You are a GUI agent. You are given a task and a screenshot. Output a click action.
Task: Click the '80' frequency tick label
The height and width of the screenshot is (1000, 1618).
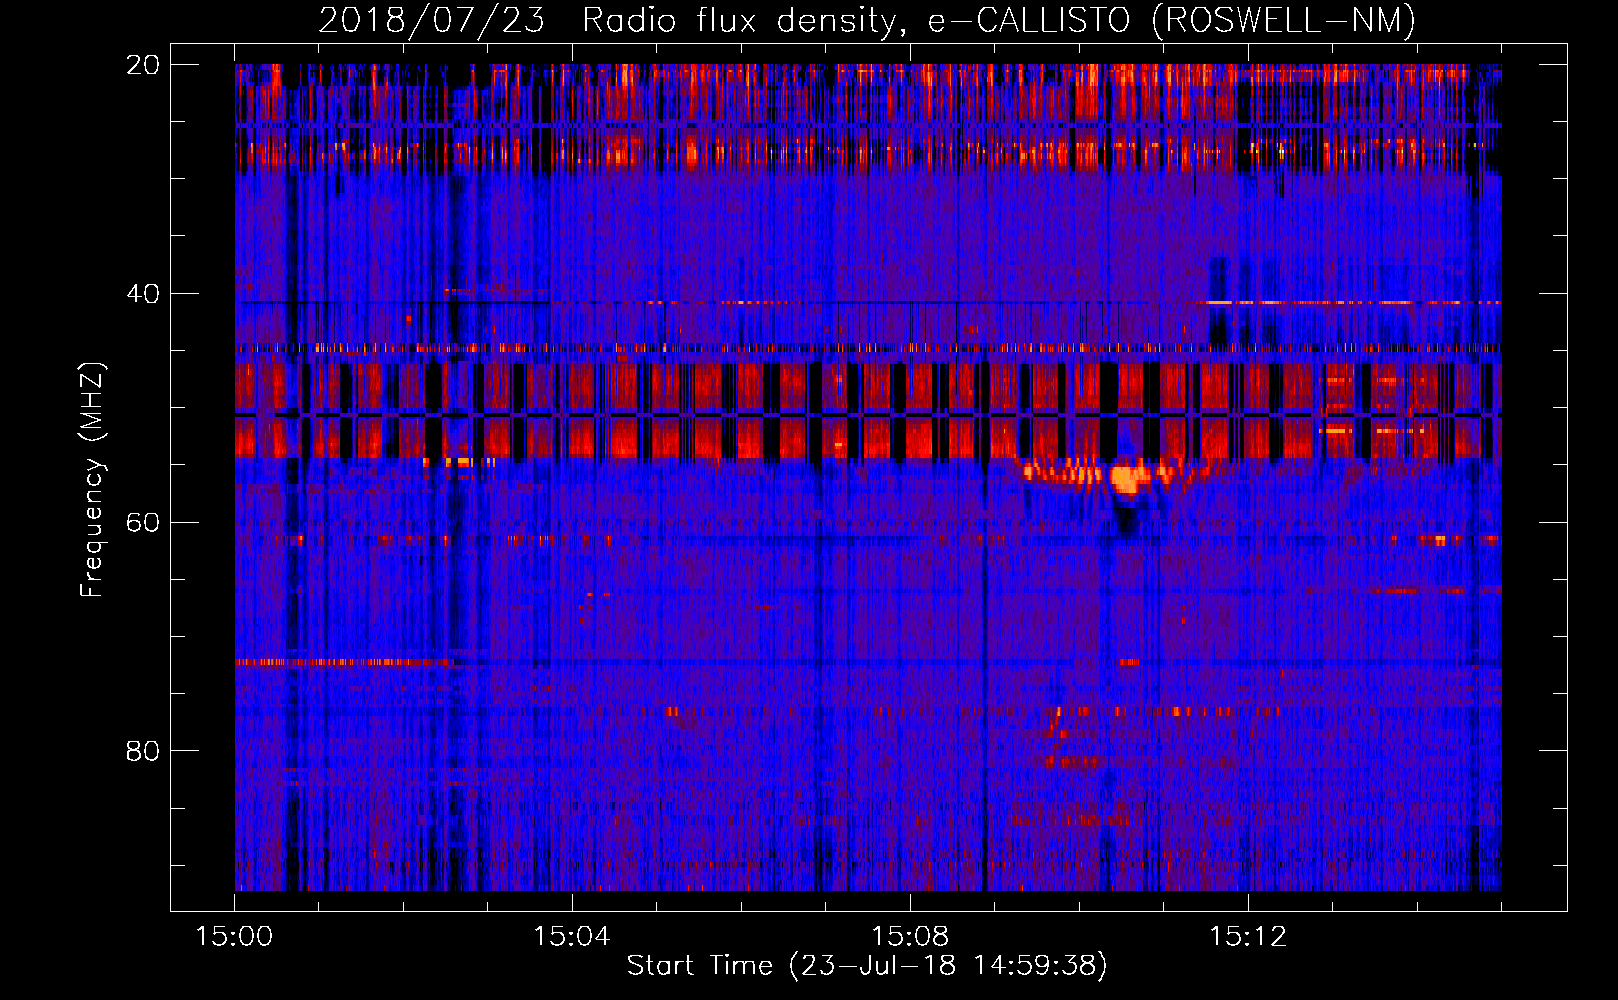click(x=143, y=751)
